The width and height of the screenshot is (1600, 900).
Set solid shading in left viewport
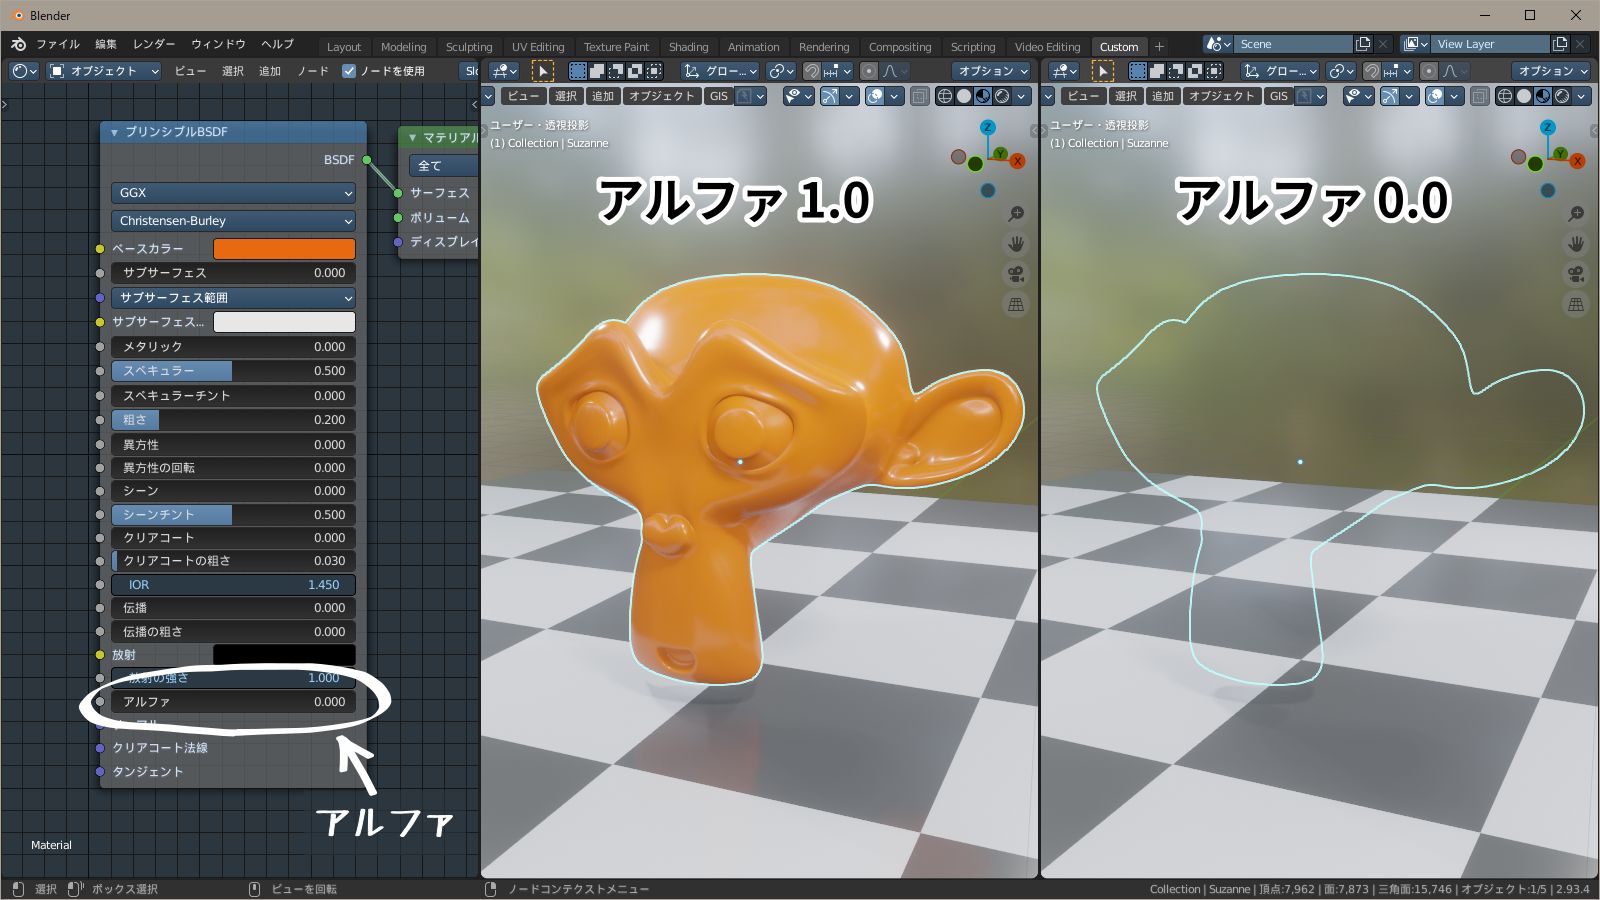964,96
